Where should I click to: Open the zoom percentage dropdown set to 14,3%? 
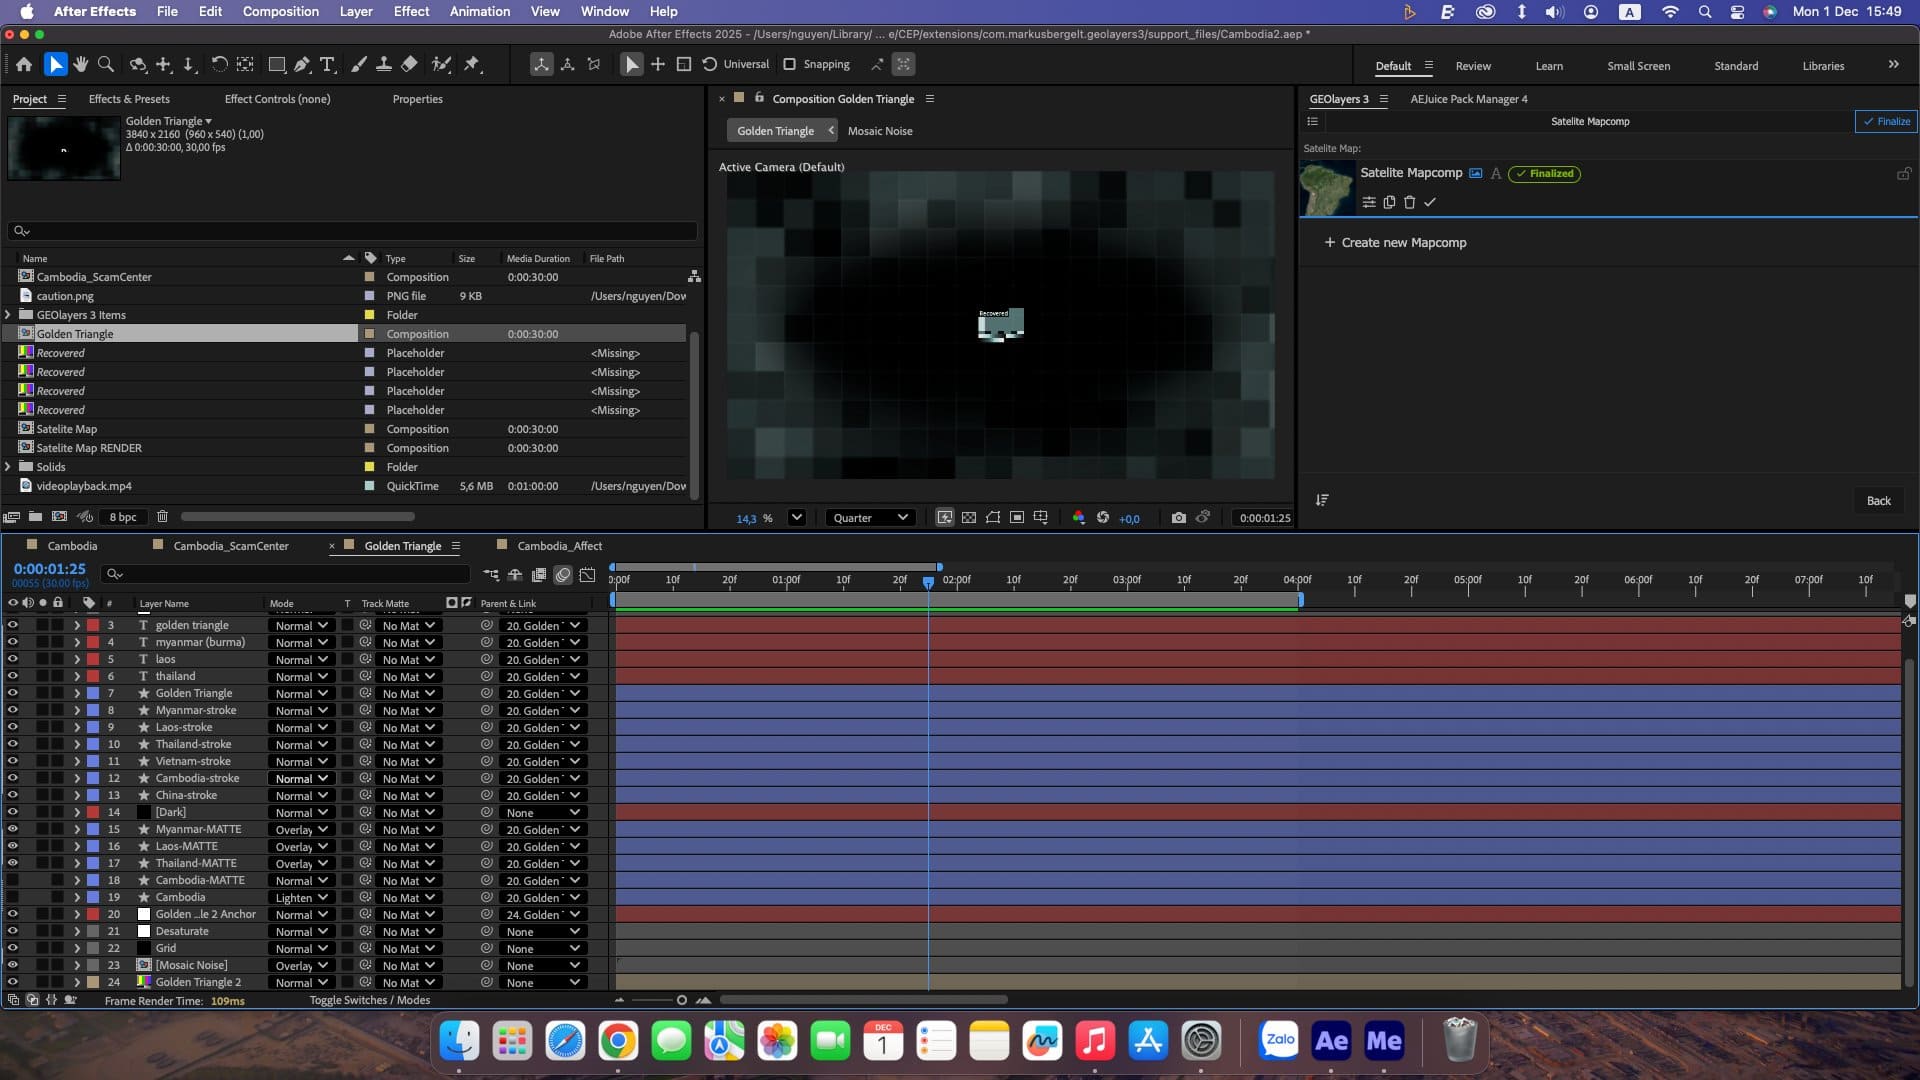[797, 518]
